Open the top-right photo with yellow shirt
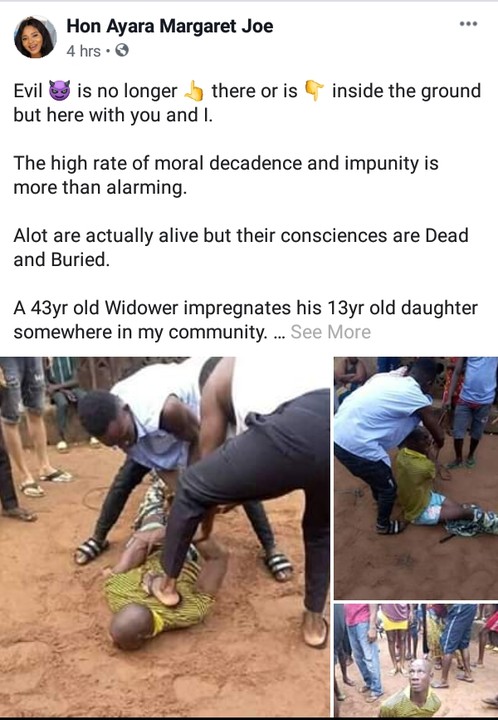Image resolution: width=498 pixels, height=720 pixels. (x=416, y=478)
